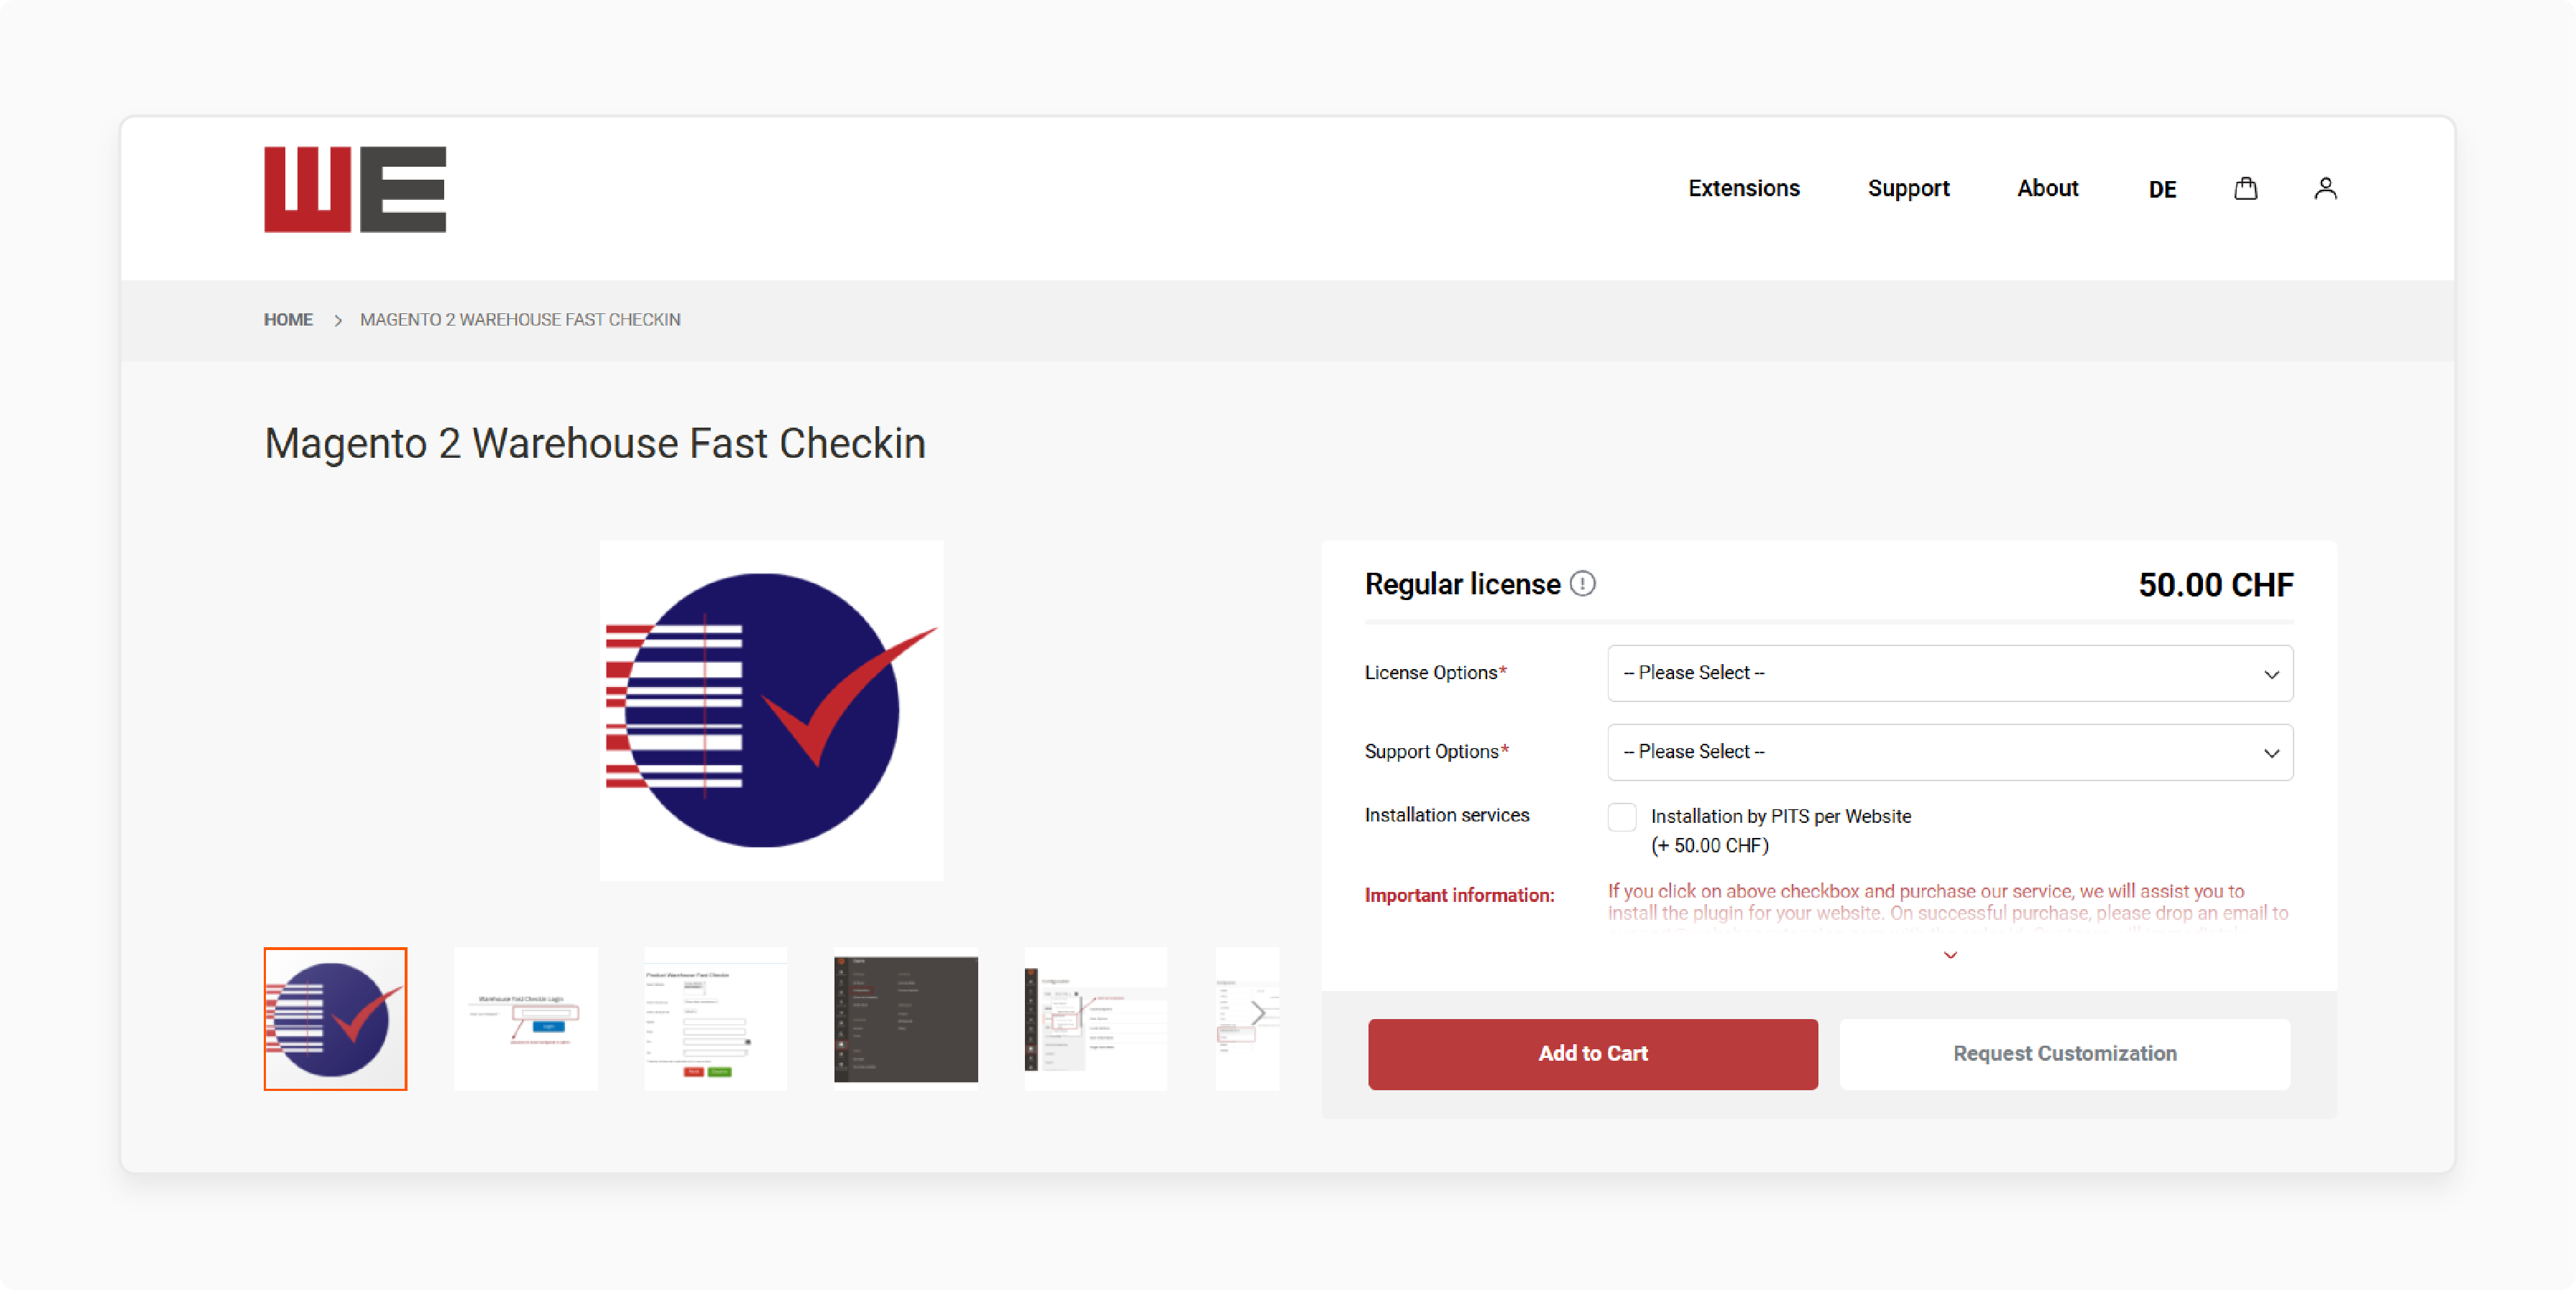Open the Extensions menu
Screen dimensions: 2576x1290
click(x=1744, y=188)
